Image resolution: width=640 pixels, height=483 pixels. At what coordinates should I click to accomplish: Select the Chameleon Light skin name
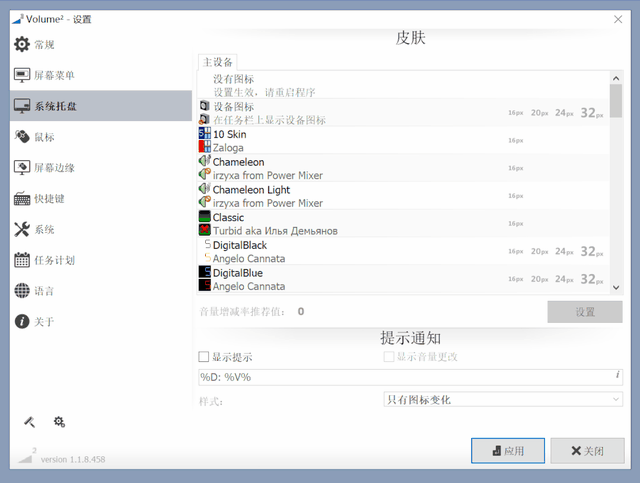251,190
